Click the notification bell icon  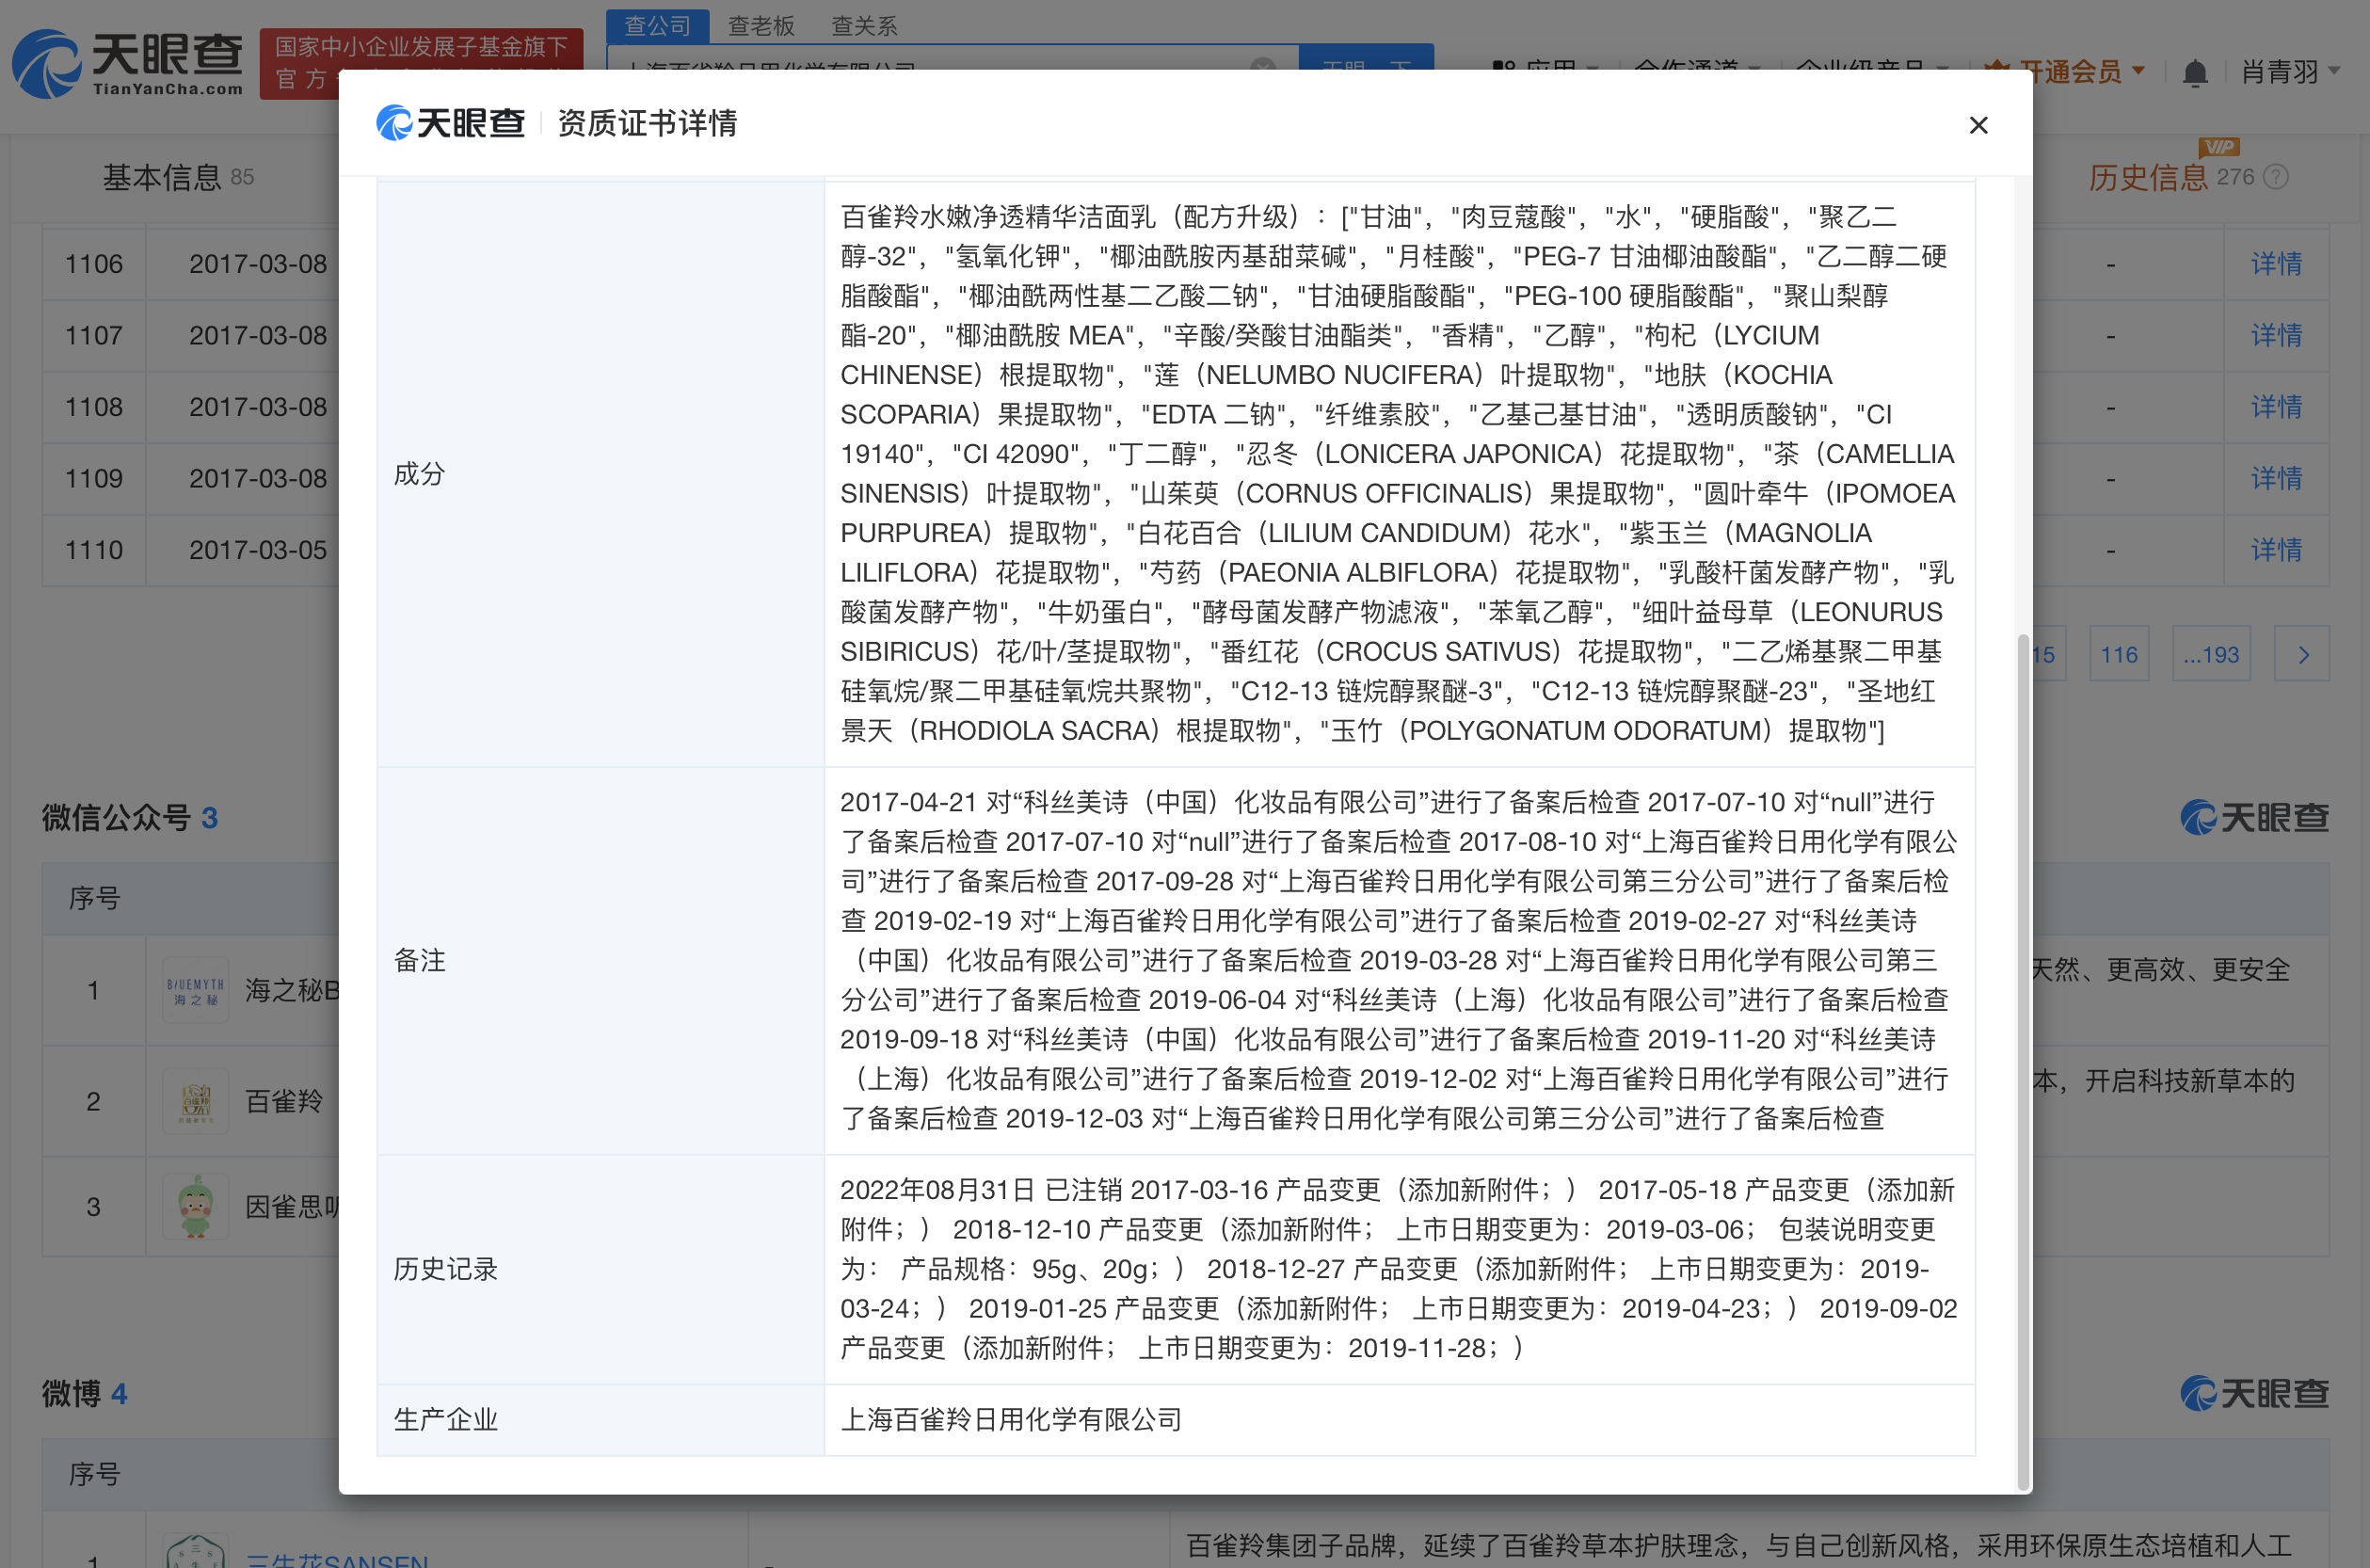coord(2194,73)
